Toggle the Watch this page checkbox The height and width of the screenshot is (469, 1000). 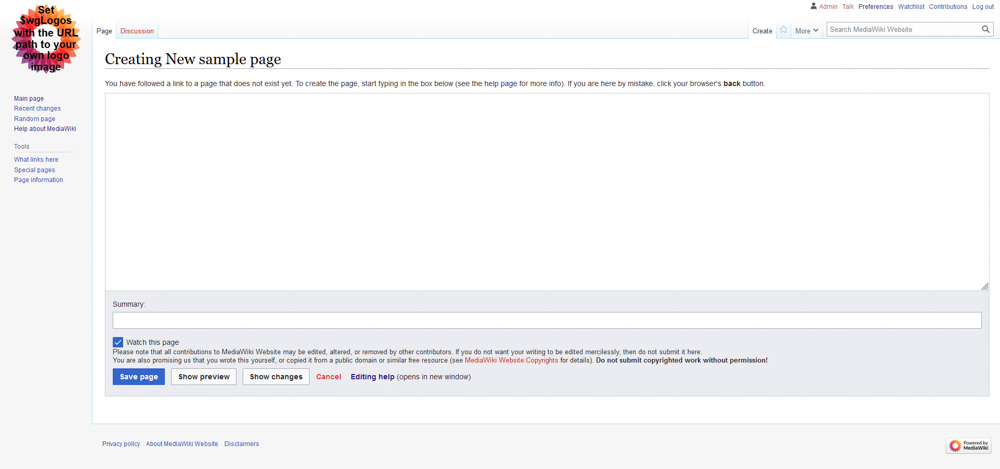[x=118, y=342]
